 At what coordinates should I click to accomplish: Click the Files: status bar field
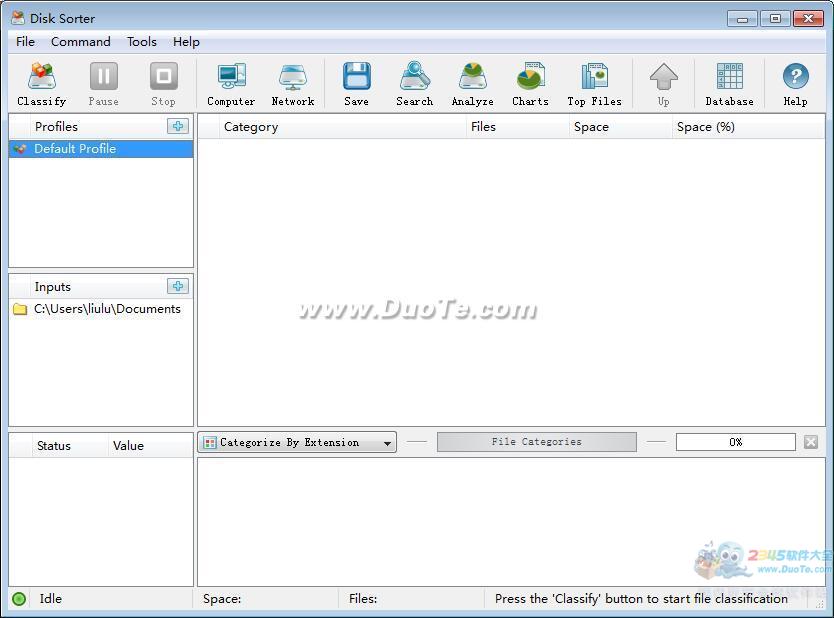click(x=412, y=599)
